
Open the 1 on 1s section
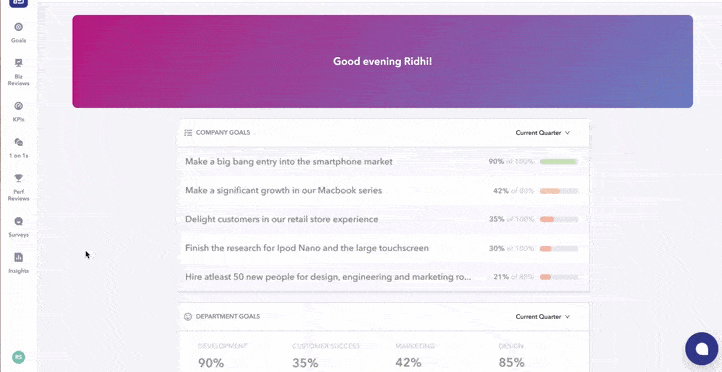[18, 142]
